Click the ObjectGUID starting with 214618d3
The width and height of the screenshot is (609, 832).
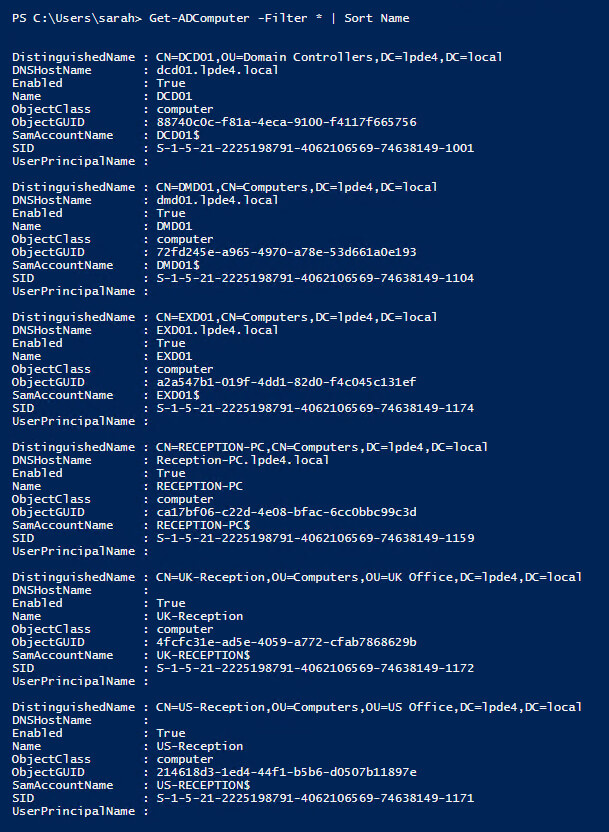(x=286, y=772)
